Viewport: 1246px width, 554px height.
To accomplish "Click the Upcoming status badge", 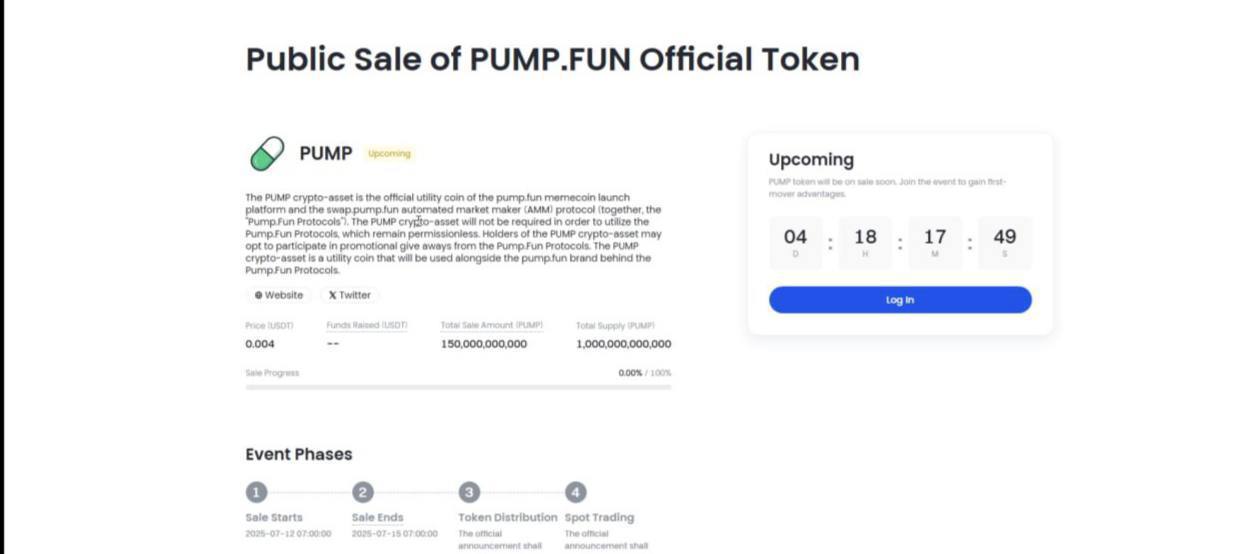I will (x=389, y=154).
